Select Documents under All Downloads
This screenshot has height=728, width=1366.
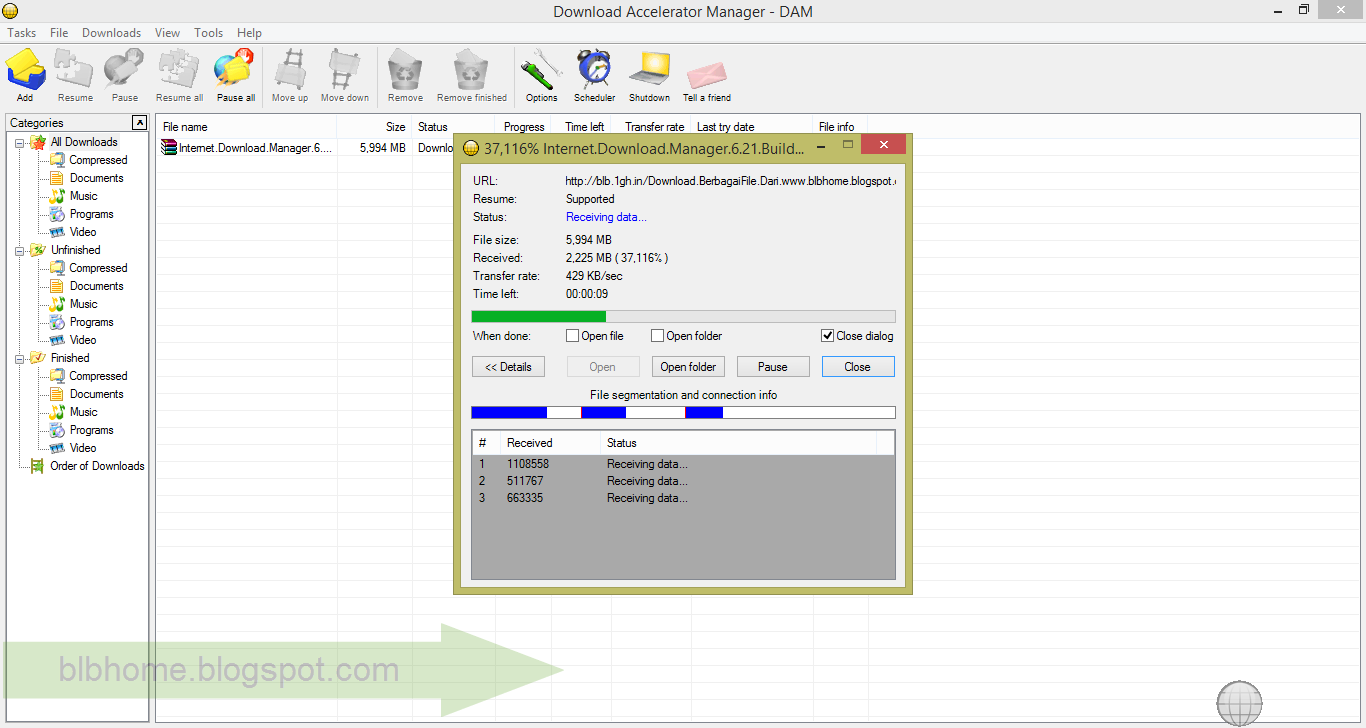pyautogui.click(x=97, y=178)
